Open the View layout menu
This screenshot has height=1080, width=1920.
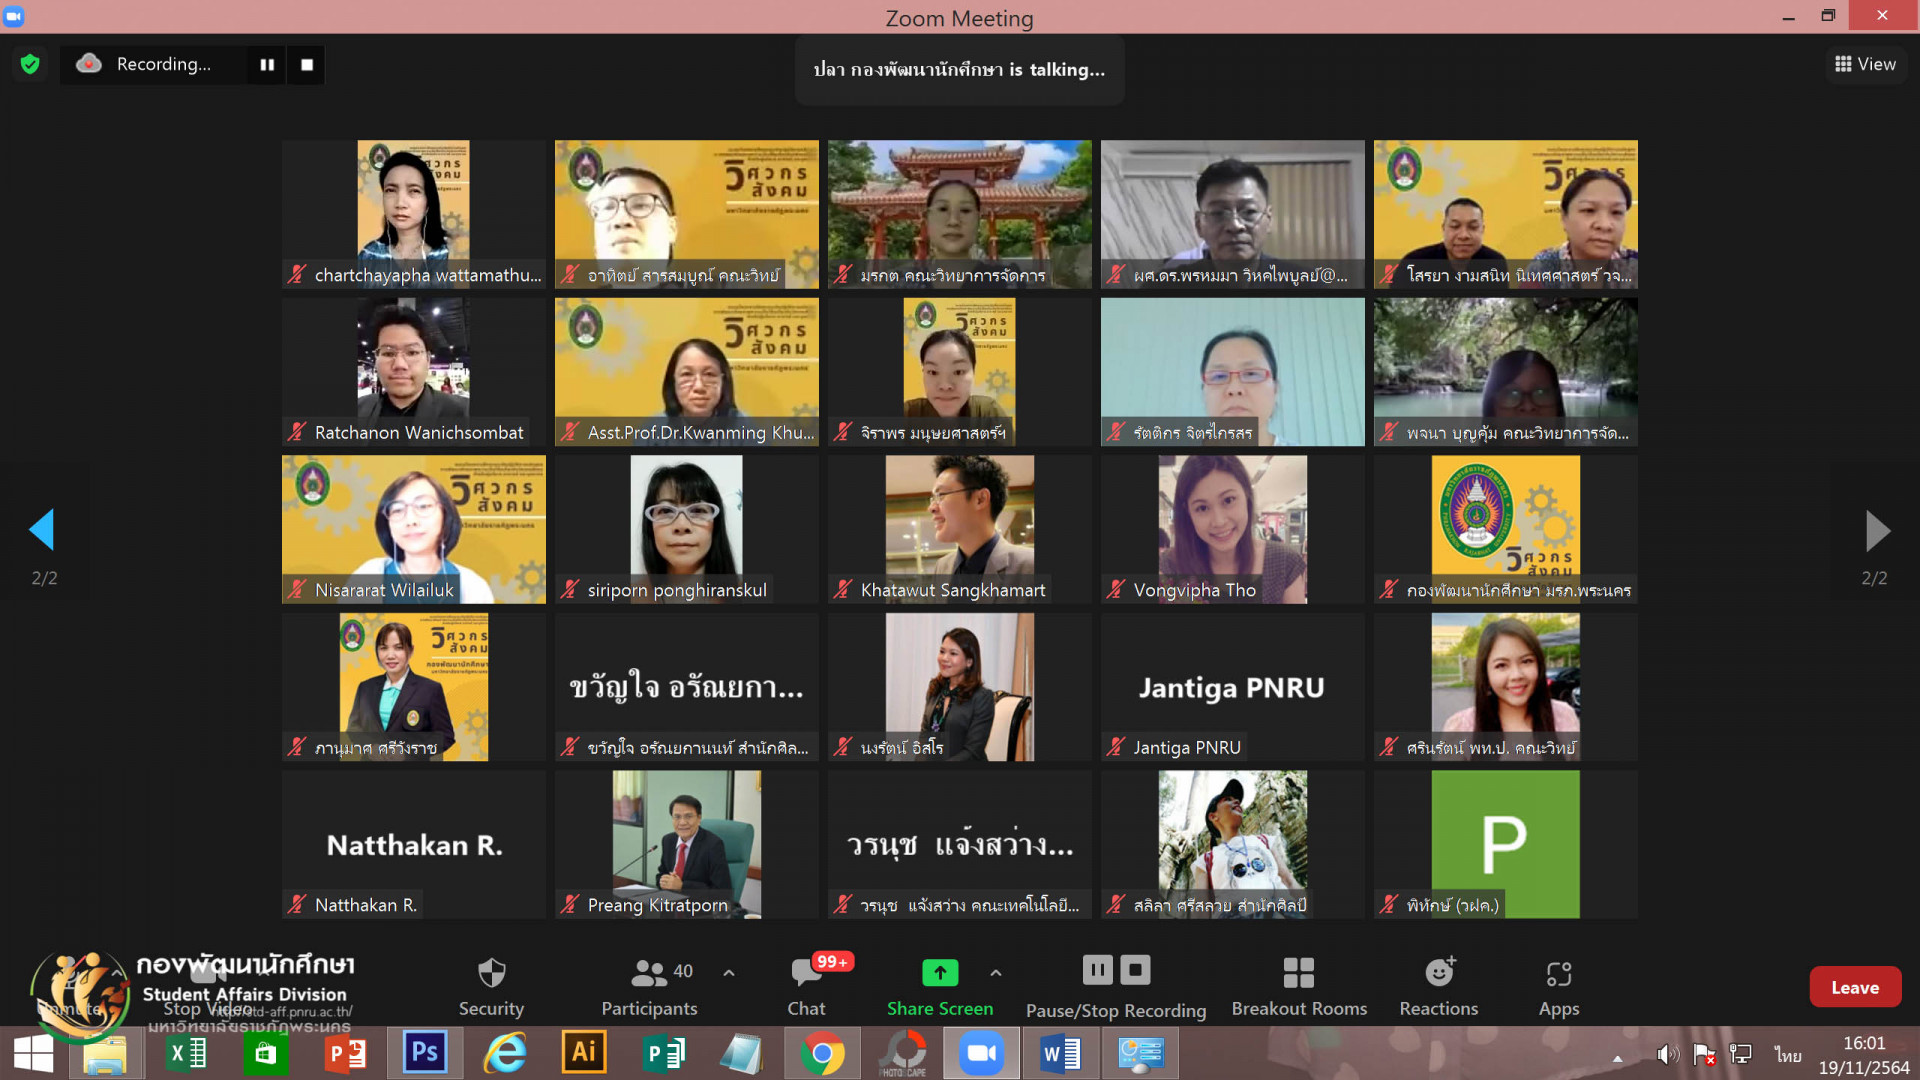coord(1865,64)
